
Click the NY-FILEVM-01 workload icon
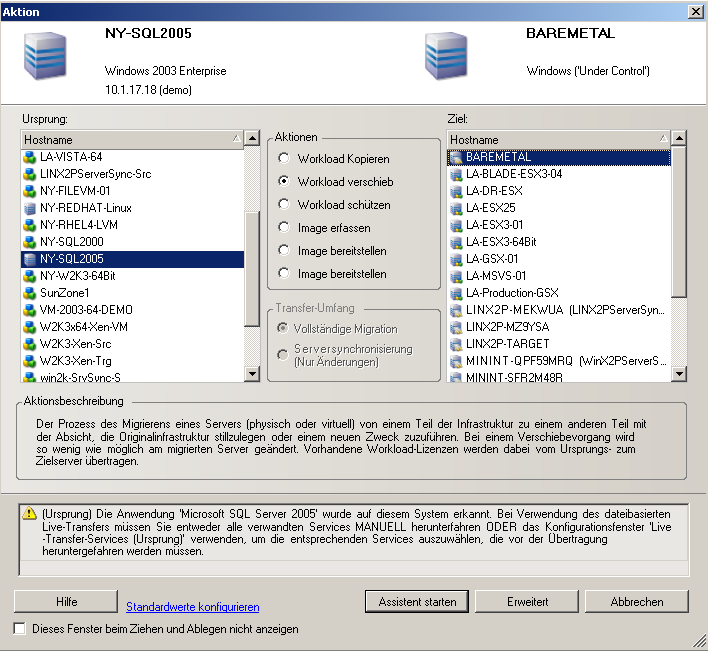click(x=29, y=191)
